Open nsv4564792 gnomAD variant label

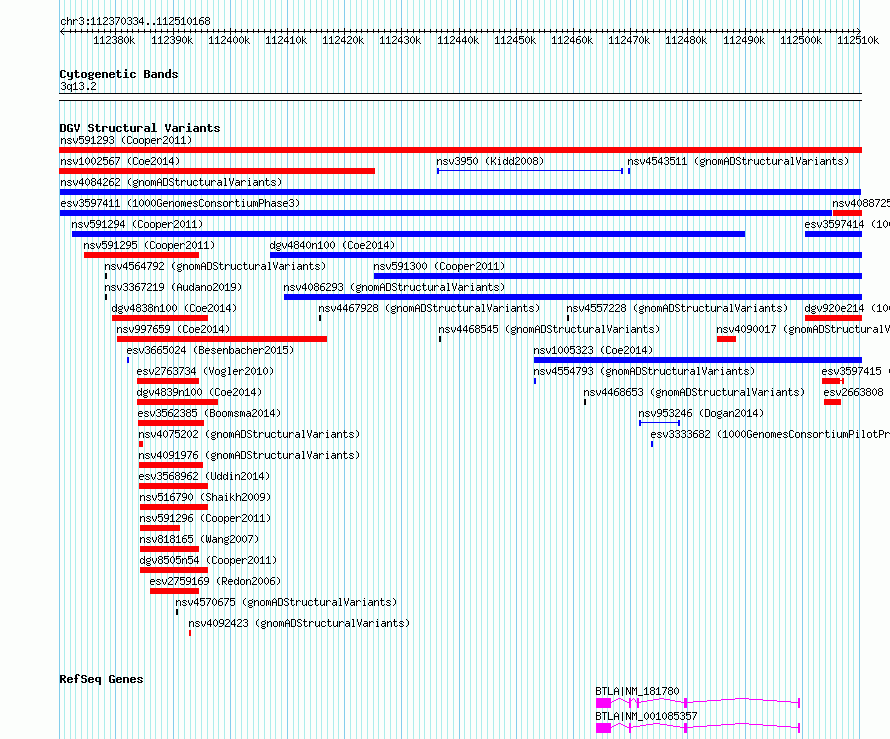coord(215,266)
